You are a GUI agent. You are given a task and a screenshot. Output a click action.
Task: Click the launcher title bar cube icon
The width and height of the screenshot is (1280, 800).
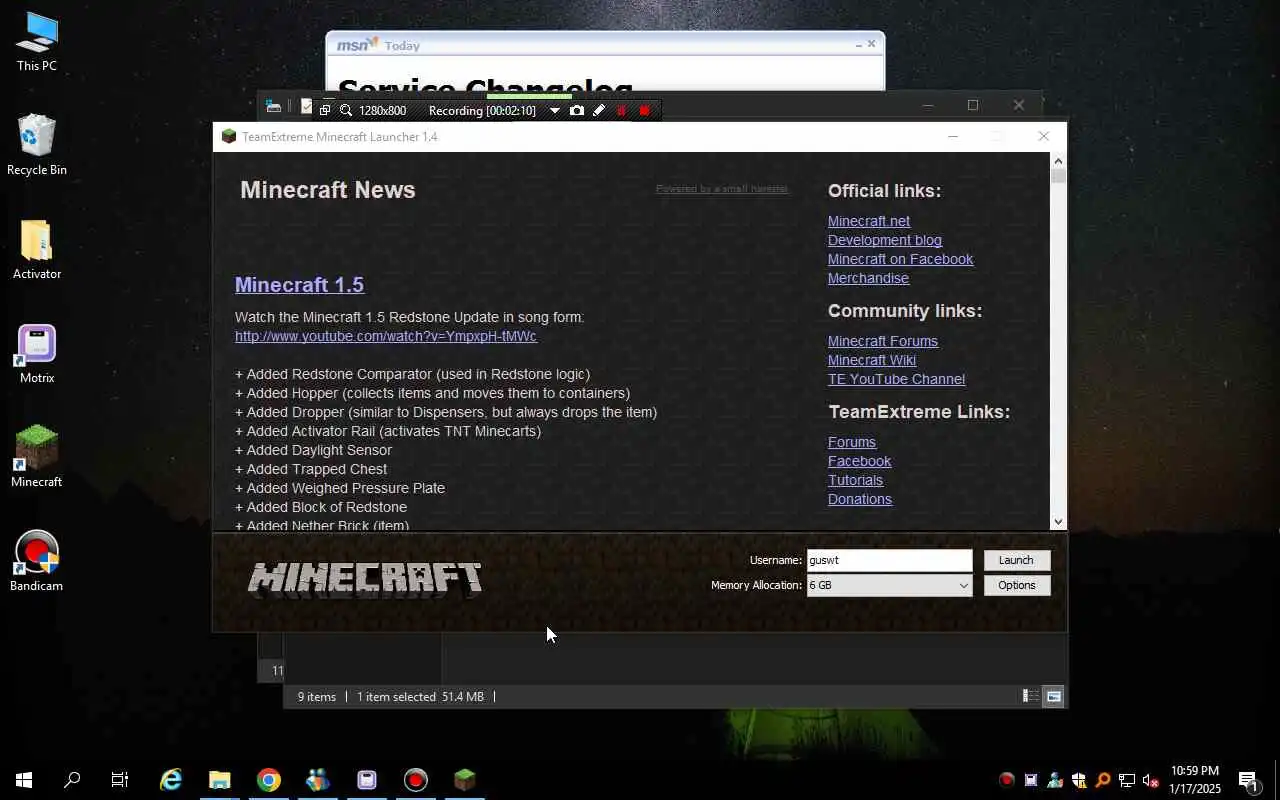pos(229,136)
